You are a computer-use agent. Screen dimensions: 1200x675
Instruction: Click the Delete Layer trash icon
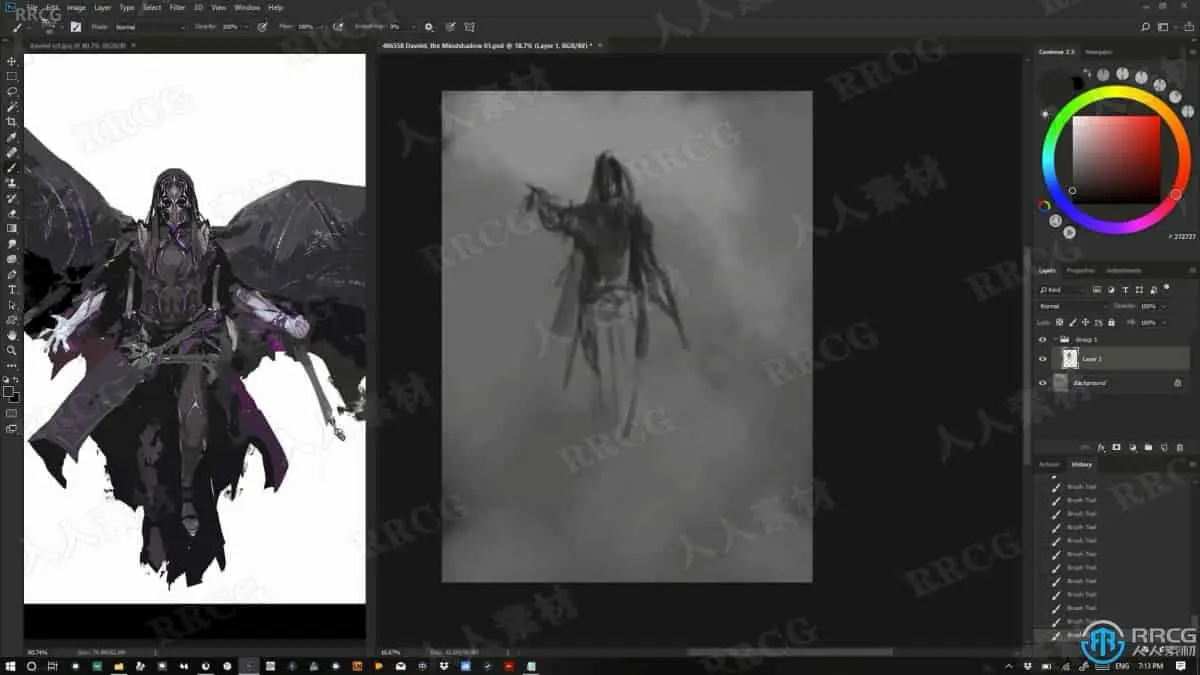coord(1180,447)
